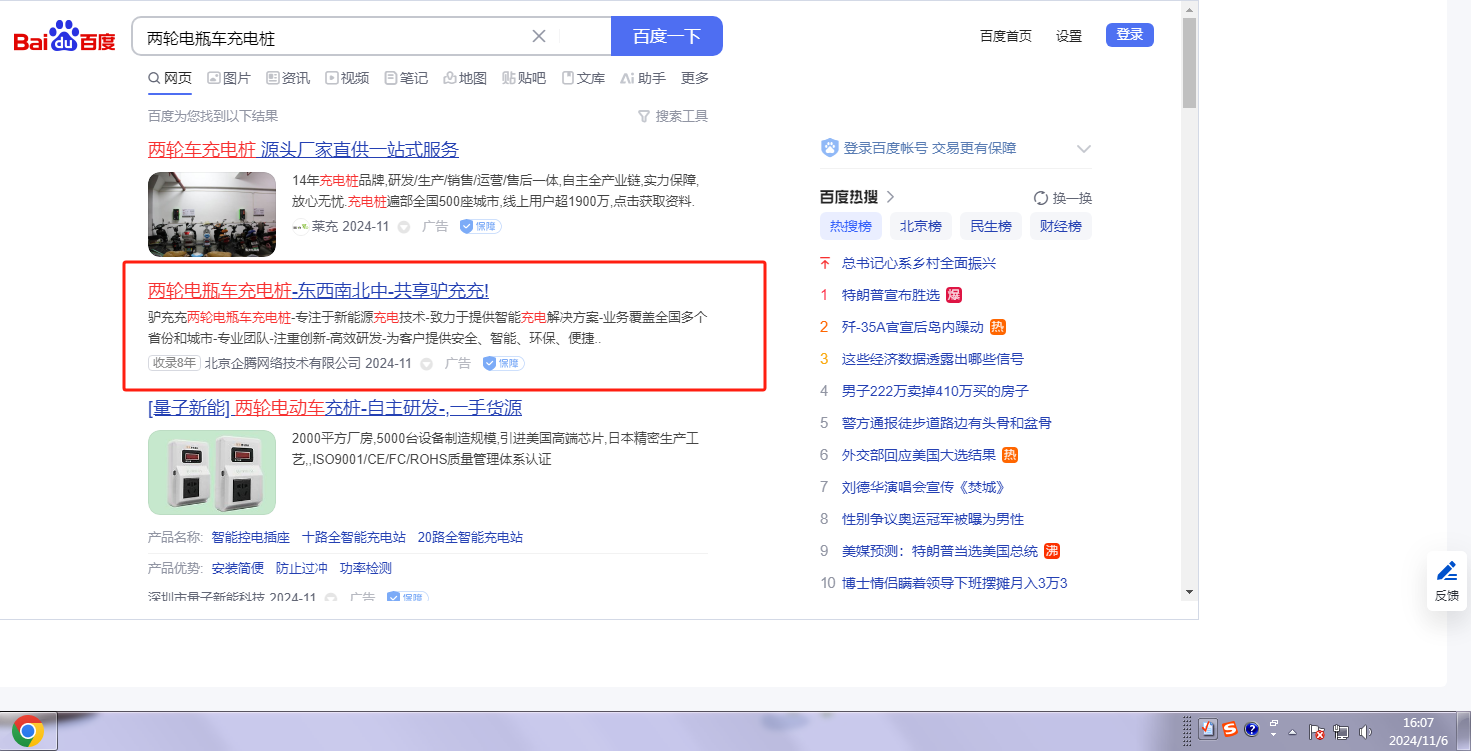Refresh hot searches with 换一换
Screen dimensions: 1471x751
coord(1062,198)
